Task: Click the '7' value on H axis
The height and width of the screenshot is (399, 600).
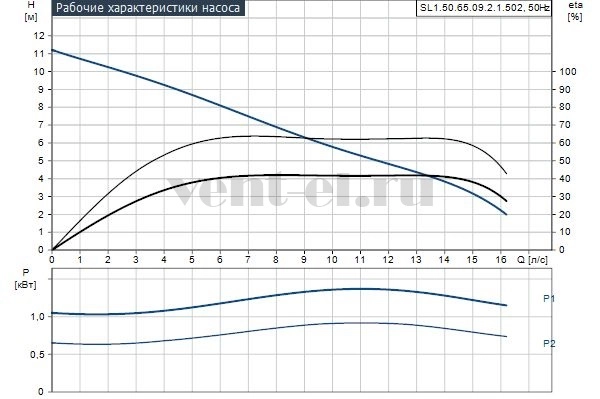Action: [x=41, y=125]
